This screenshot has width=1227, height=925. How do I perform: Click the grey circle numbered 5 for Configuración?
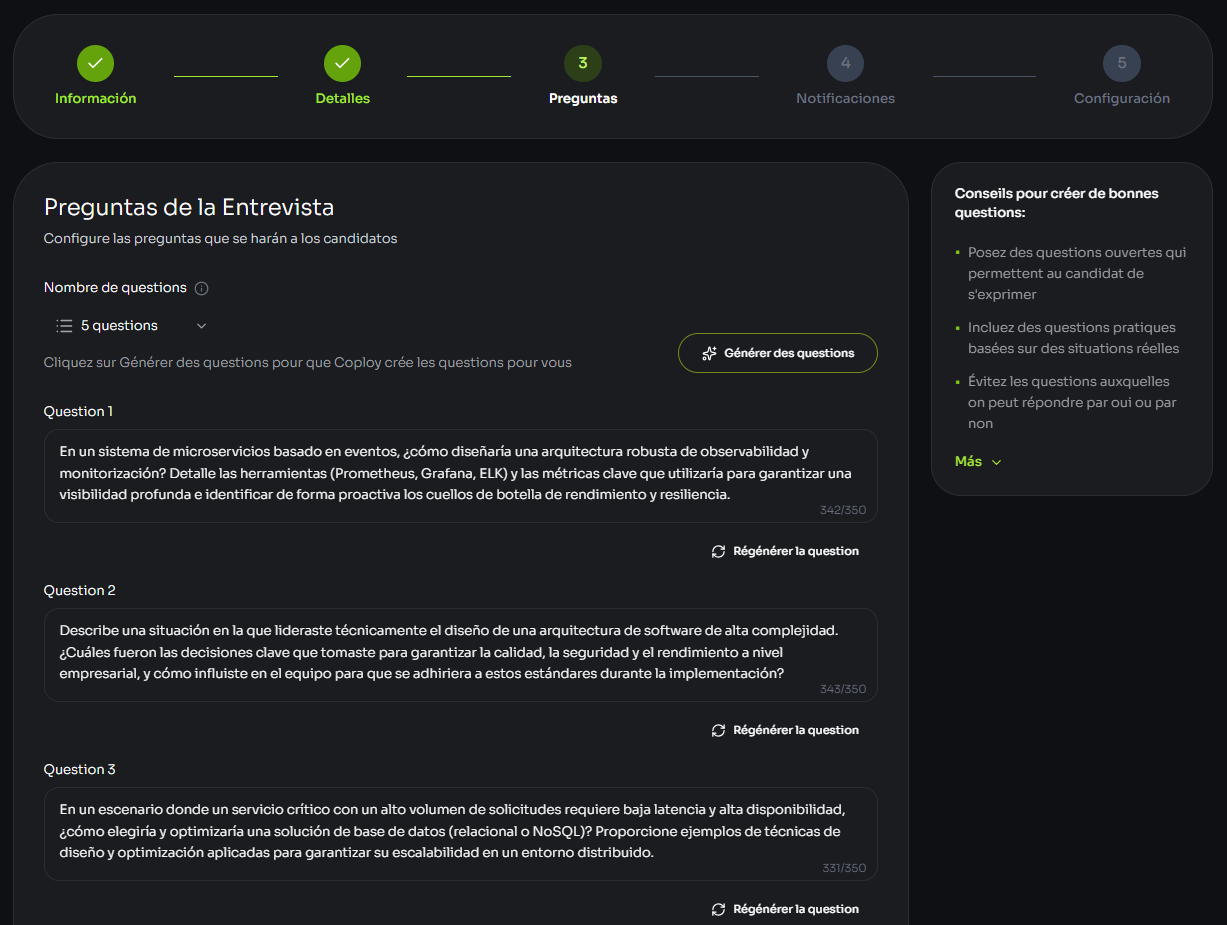[1121, 62]
